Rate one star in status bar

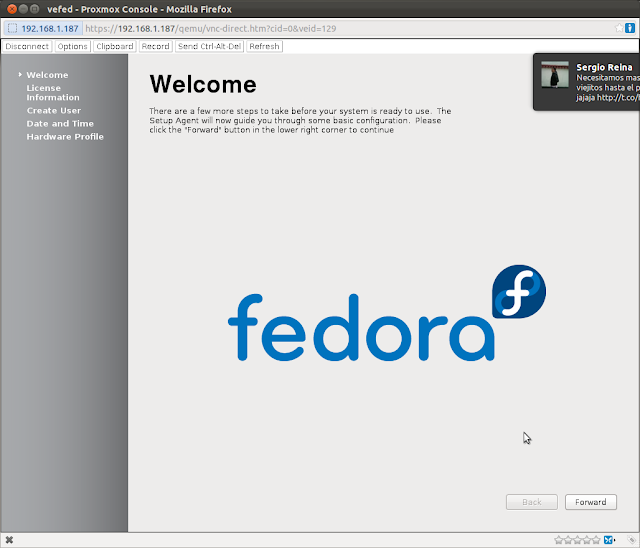coord(559,540)
